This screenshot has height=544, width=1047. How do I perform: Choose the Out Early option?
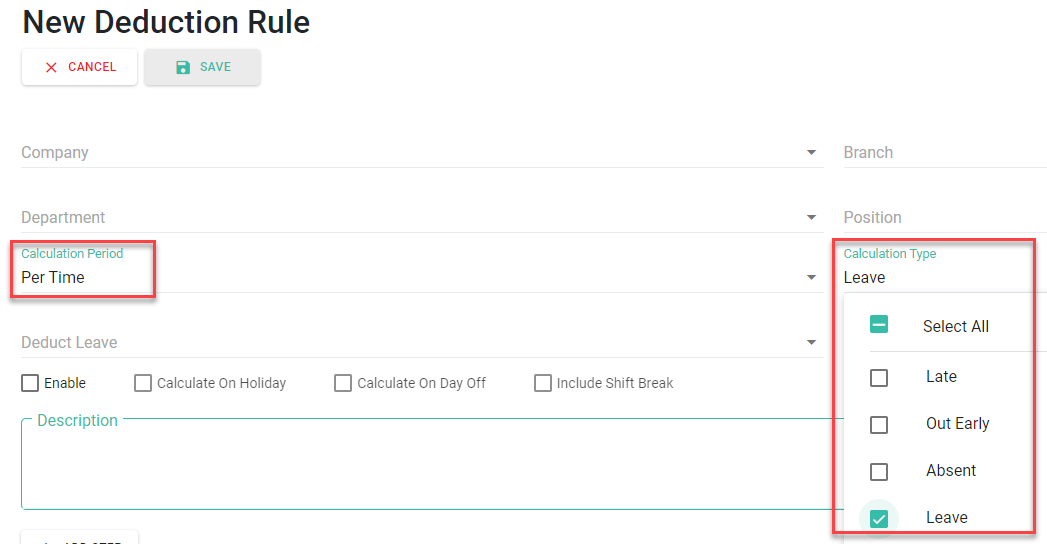pyautogui.click(x=879, y=424)
